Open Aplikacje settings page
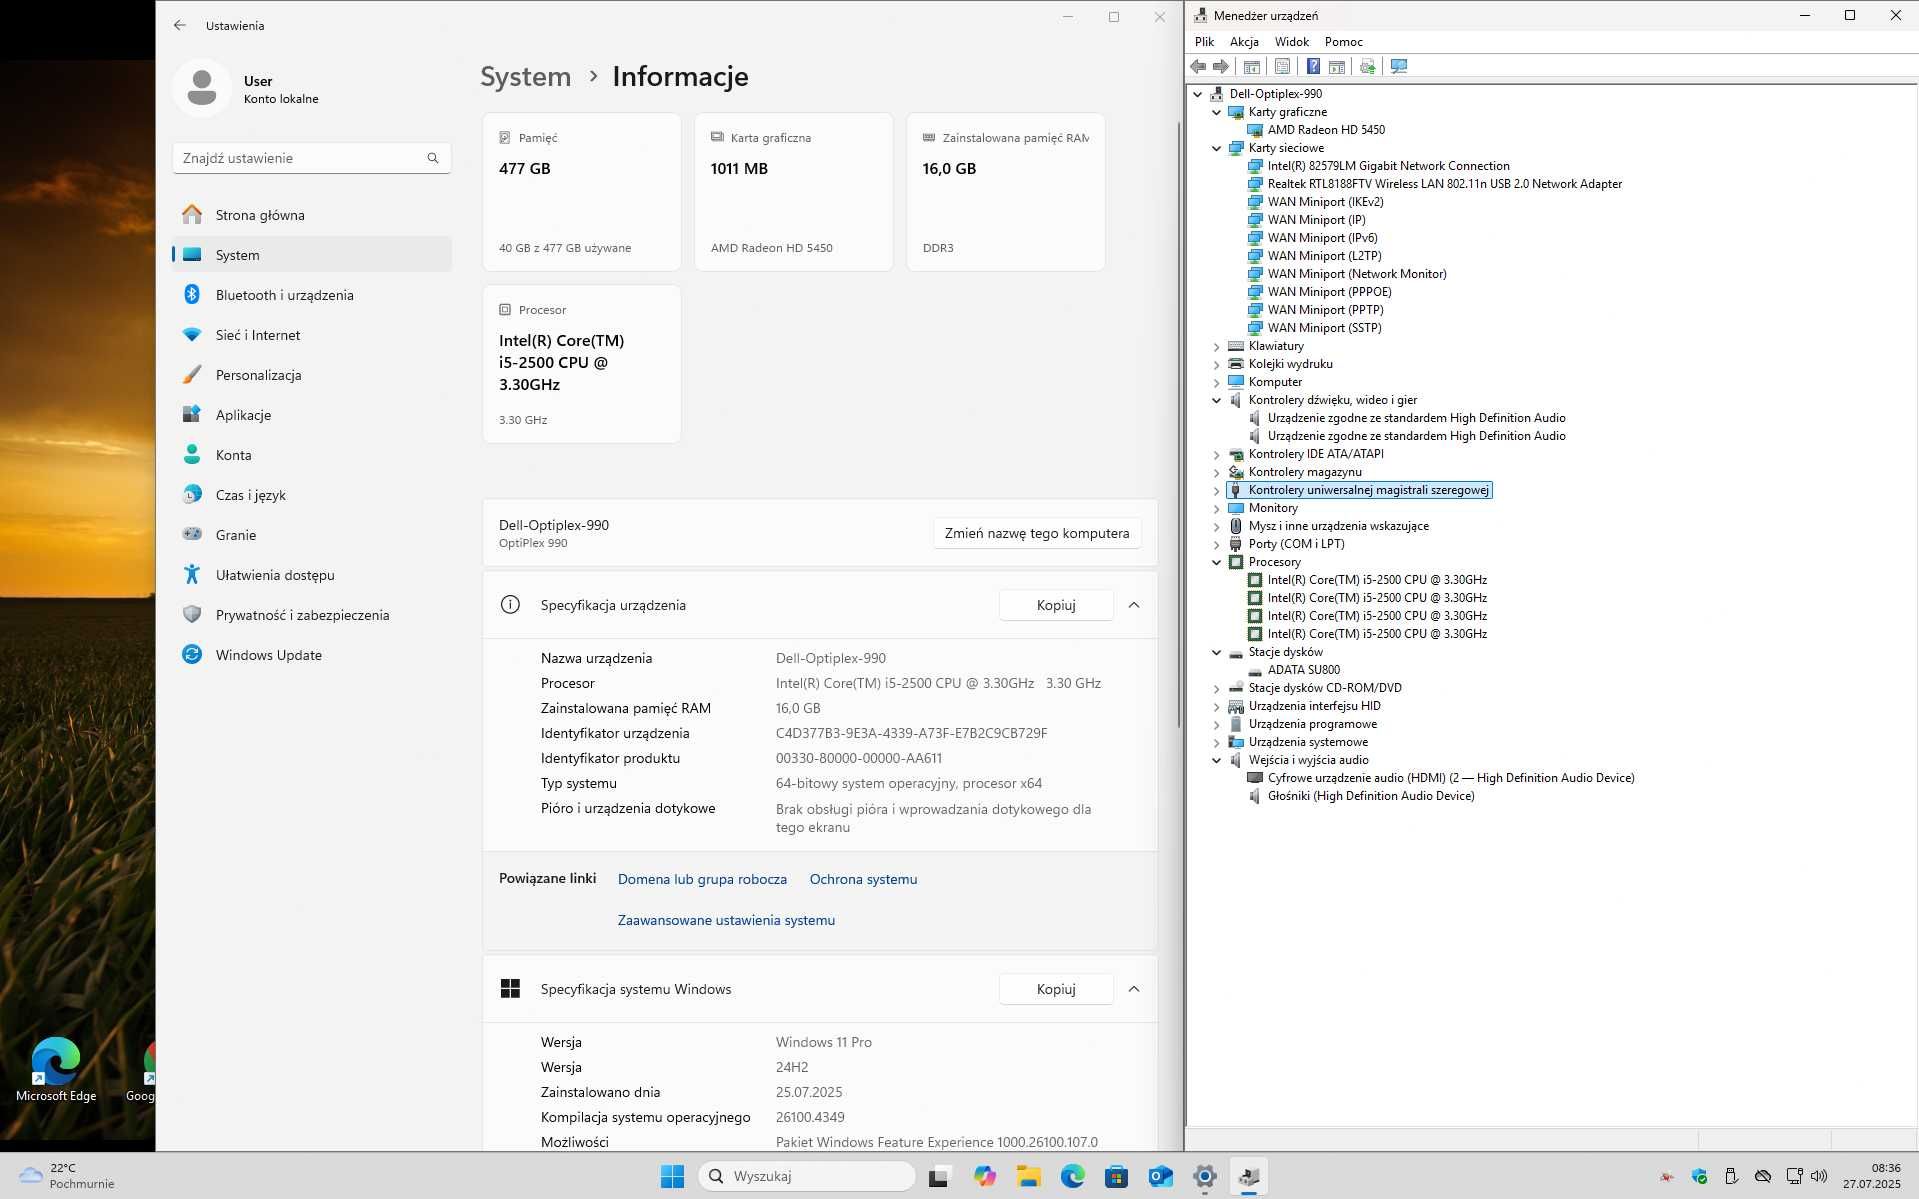 pyautogui.click(x=312, y=415)
